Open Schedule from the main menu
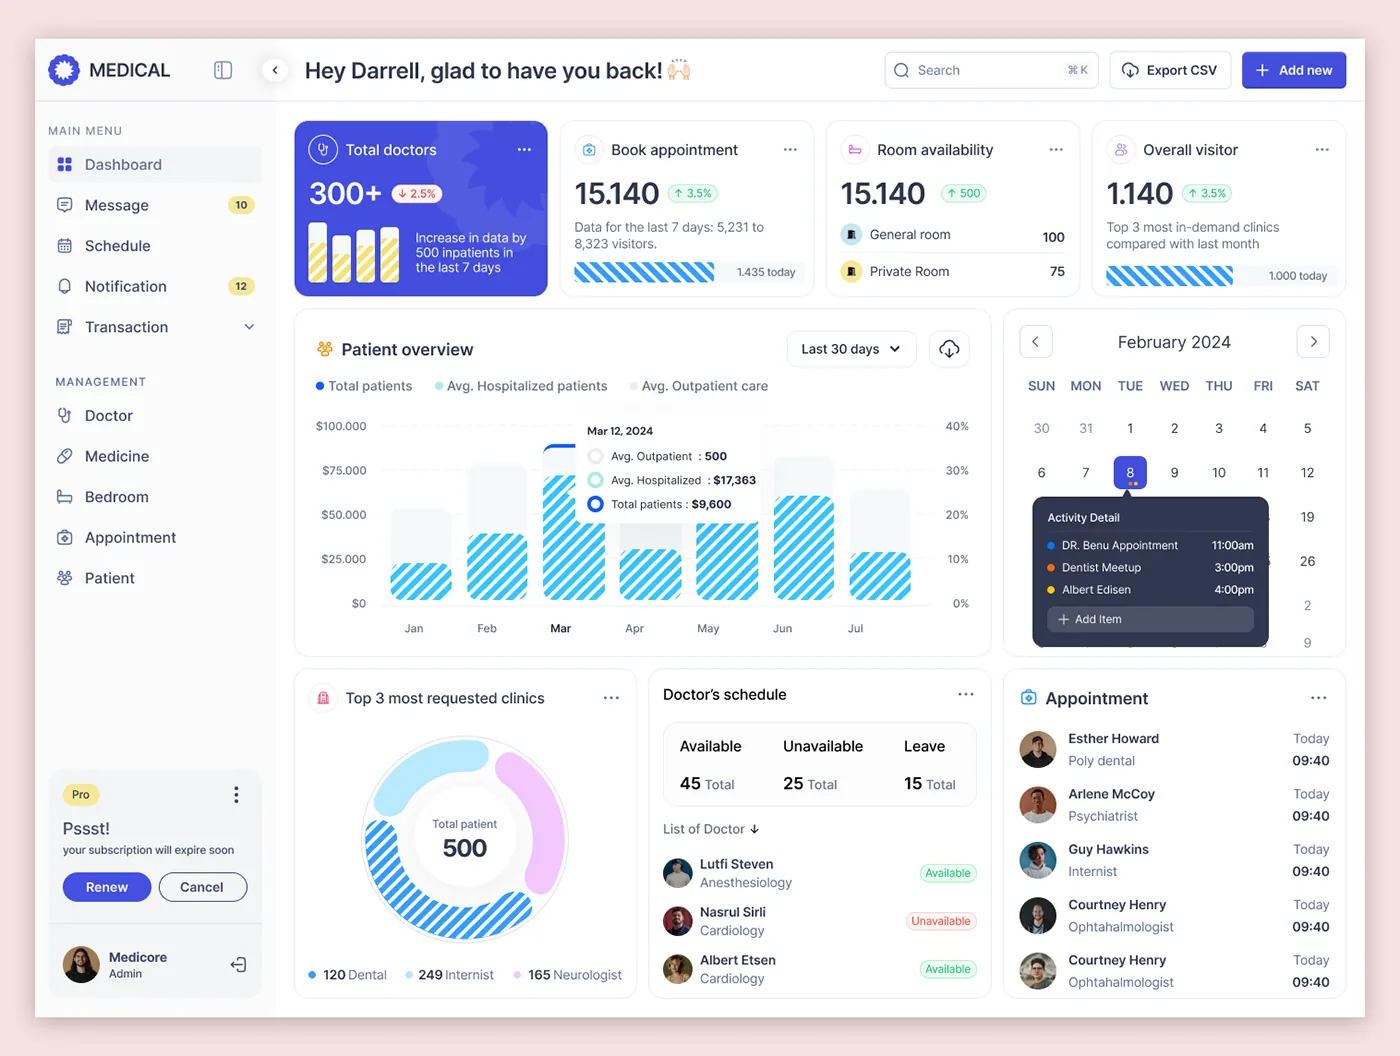The height and width of the screenshot is (1056, 1400). 117,246
